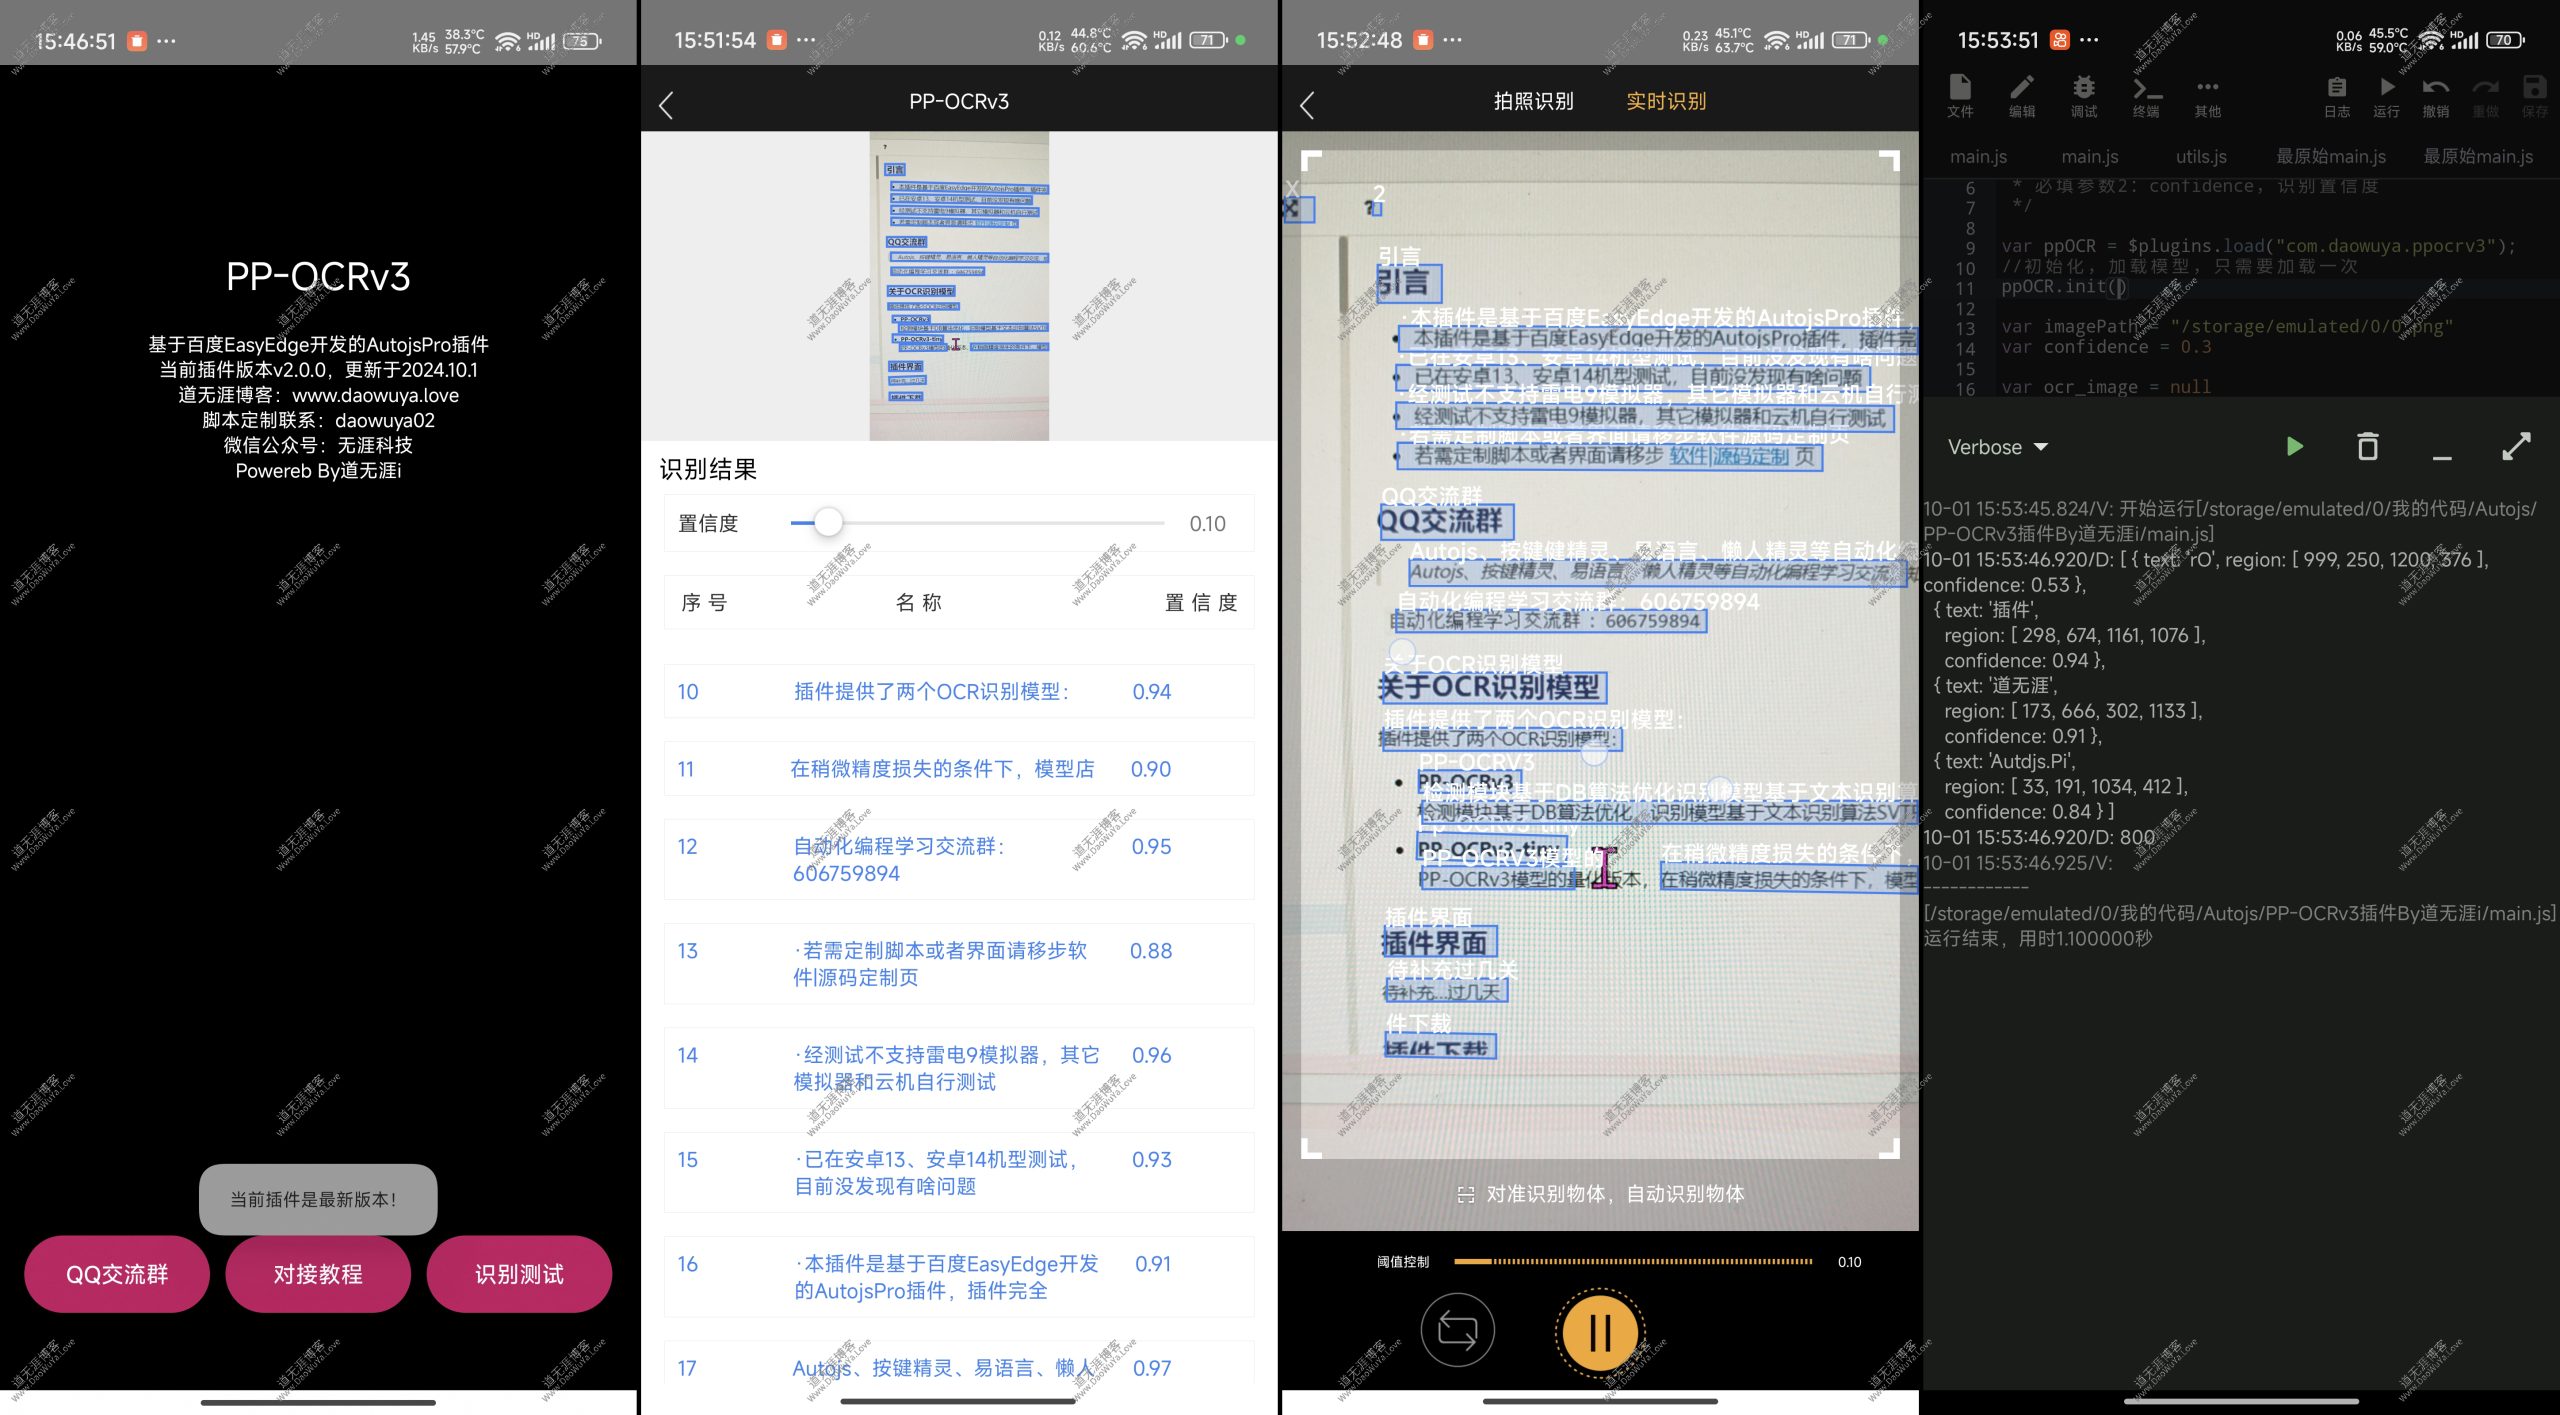Open the QQ交流群 button
The image size is (2560, 1415).
click(117, 1274)
